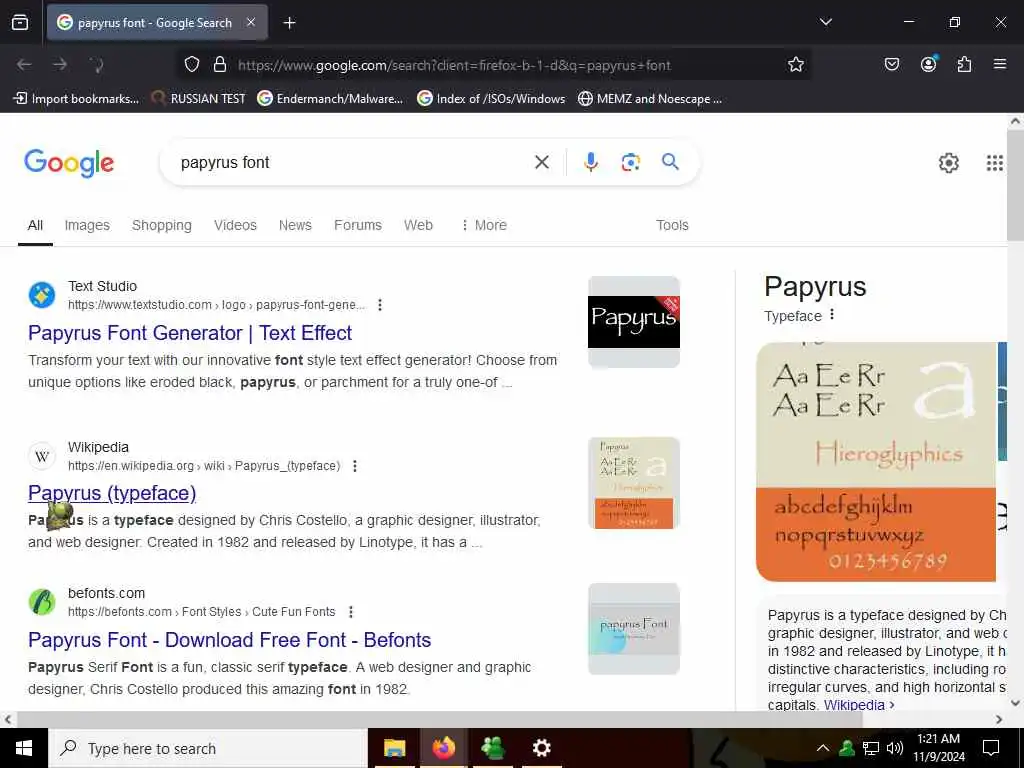Screen dimensions: 1024x768
Task: Open the search Tools options
Action: pos(672,225)
